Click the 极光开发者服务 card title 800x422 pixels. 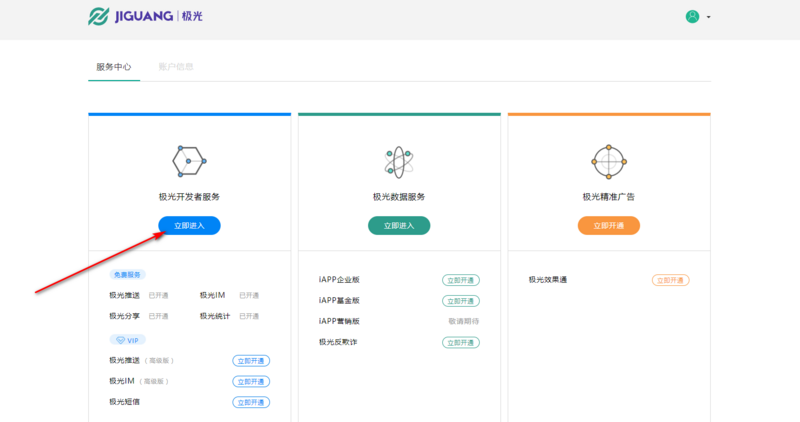tap(189, 197)
